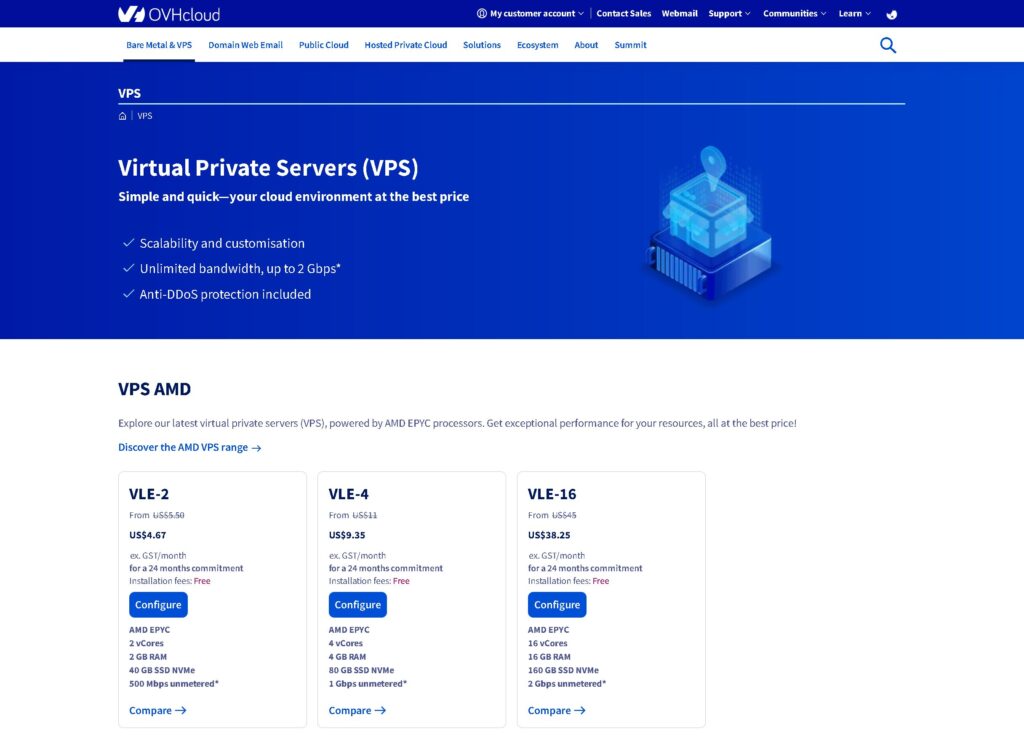
Task: Open the Summit menu item
Action: [630, 45]
